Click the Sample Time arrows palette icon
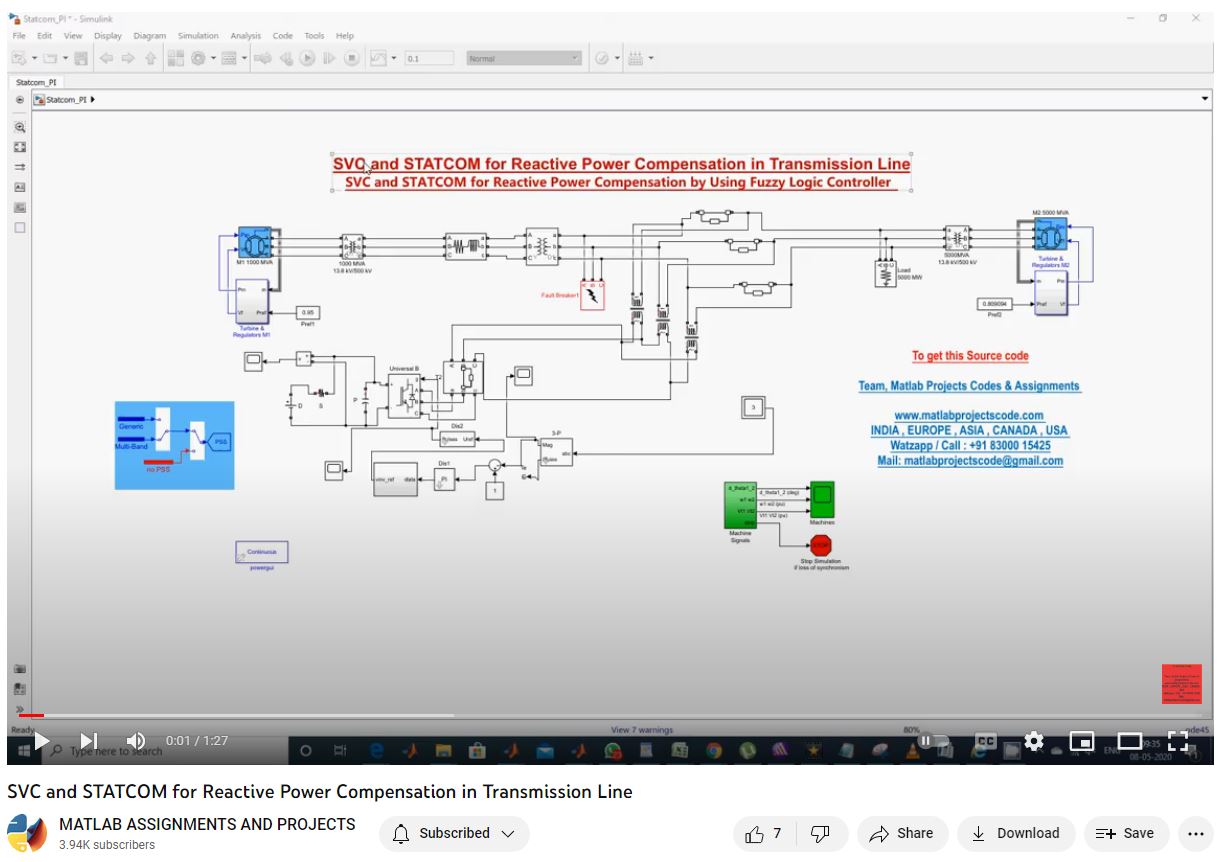 (19, 167)
